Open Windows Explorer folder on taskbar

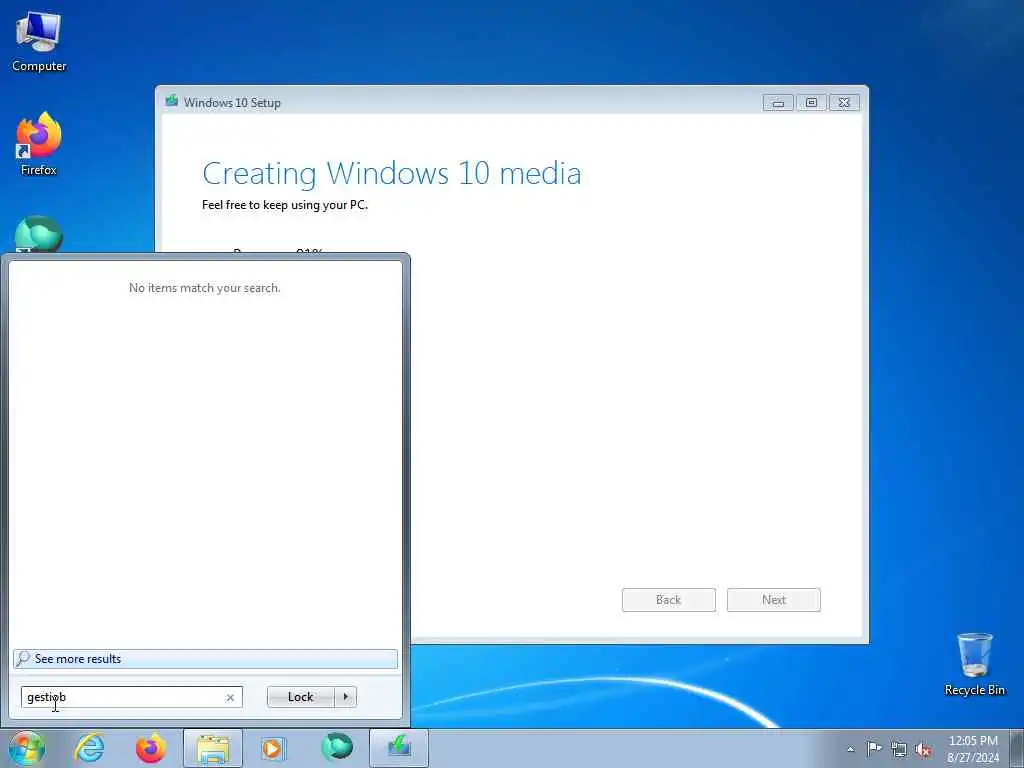tap(213, 748)
